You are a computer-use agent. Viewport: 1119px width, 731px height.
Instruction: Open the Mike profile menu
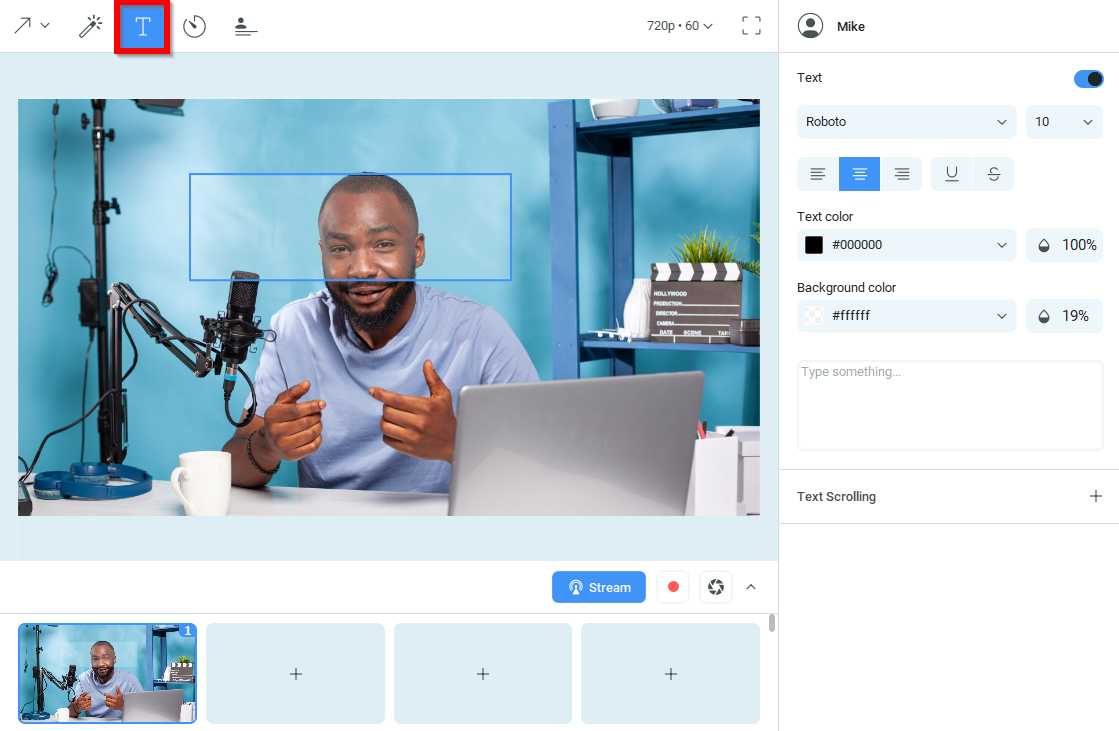pos(831,26)
